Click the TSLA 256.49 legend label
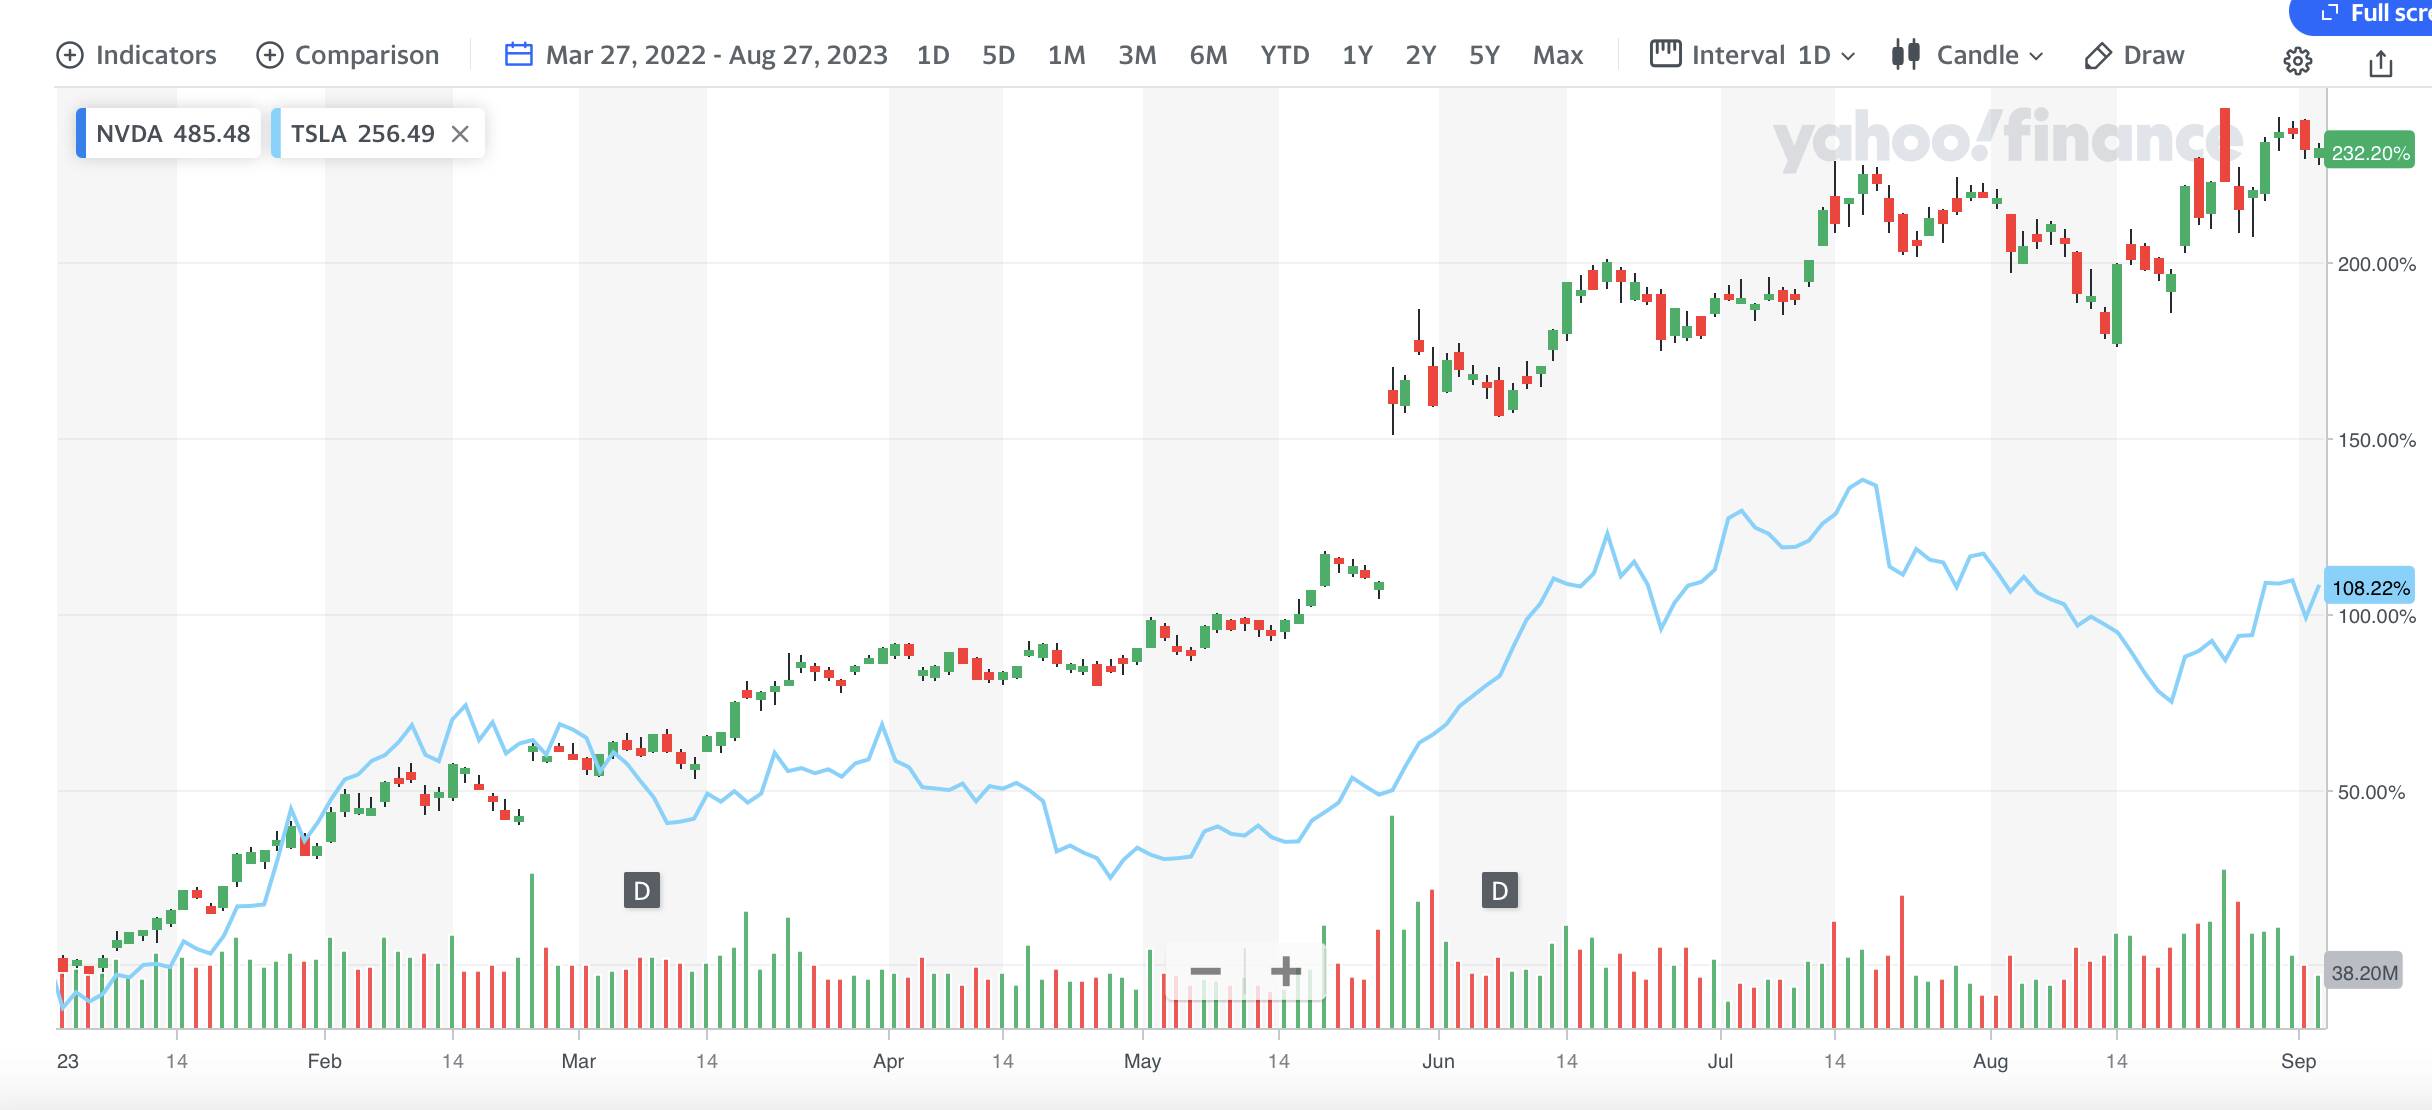Viewport: 2432px width, 1110px height. [x=362, y=134]
